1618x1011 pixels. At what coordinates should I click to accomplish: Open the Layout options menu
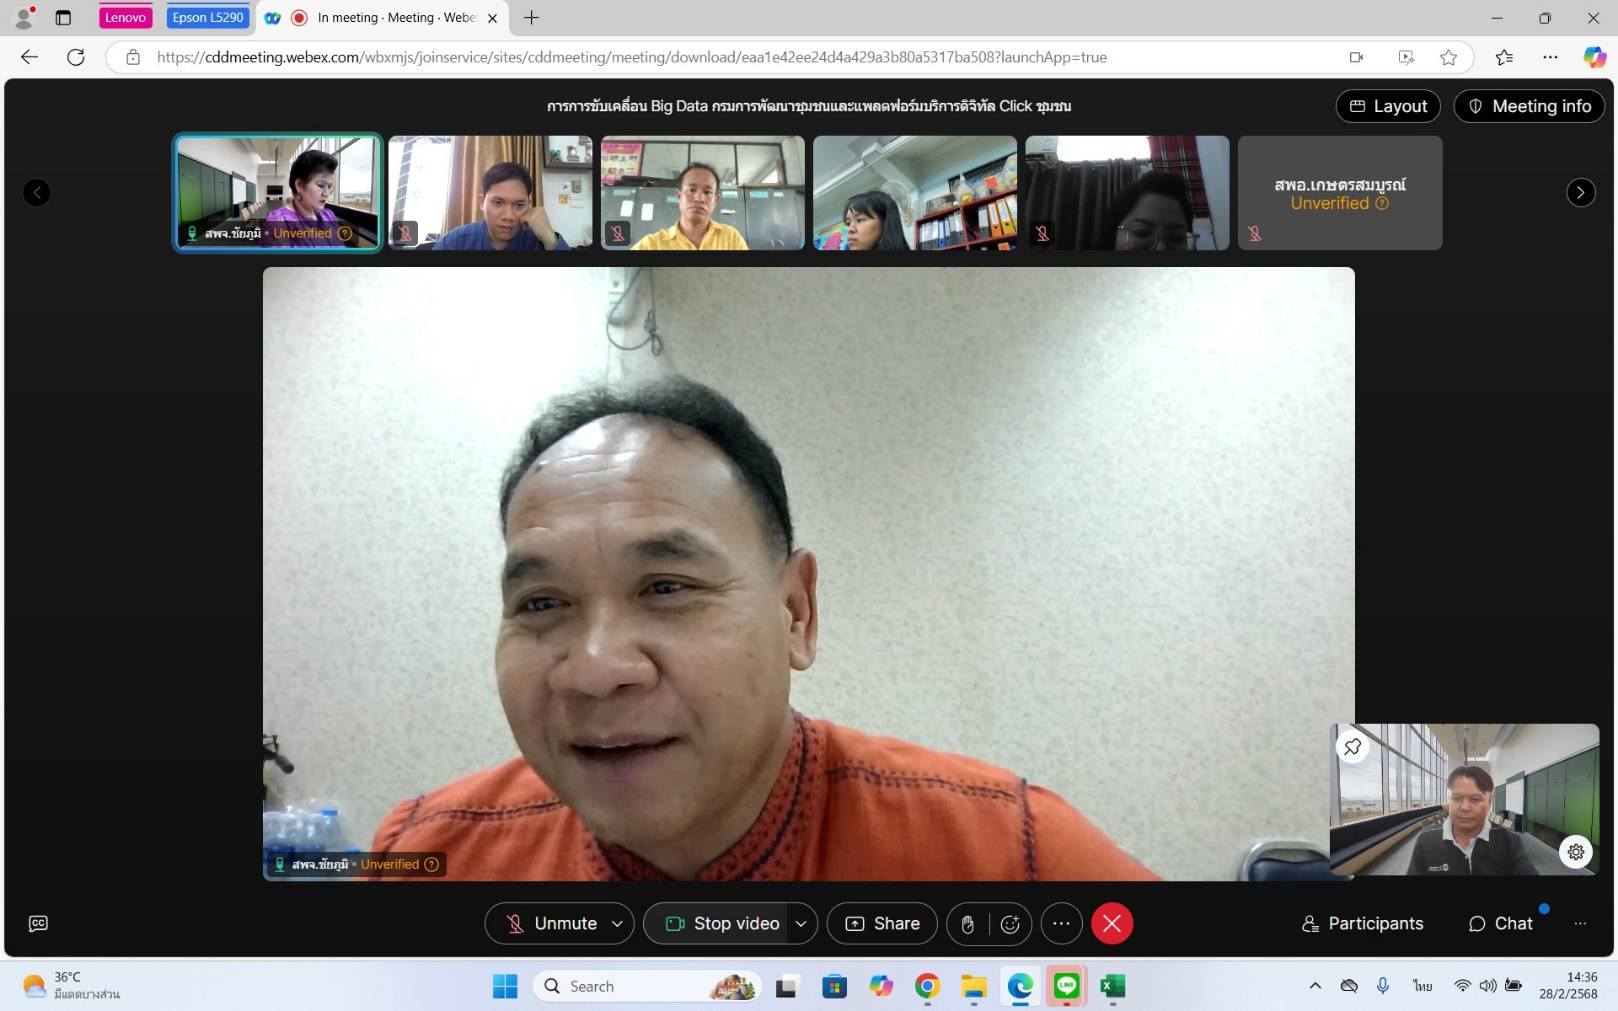1388,106
